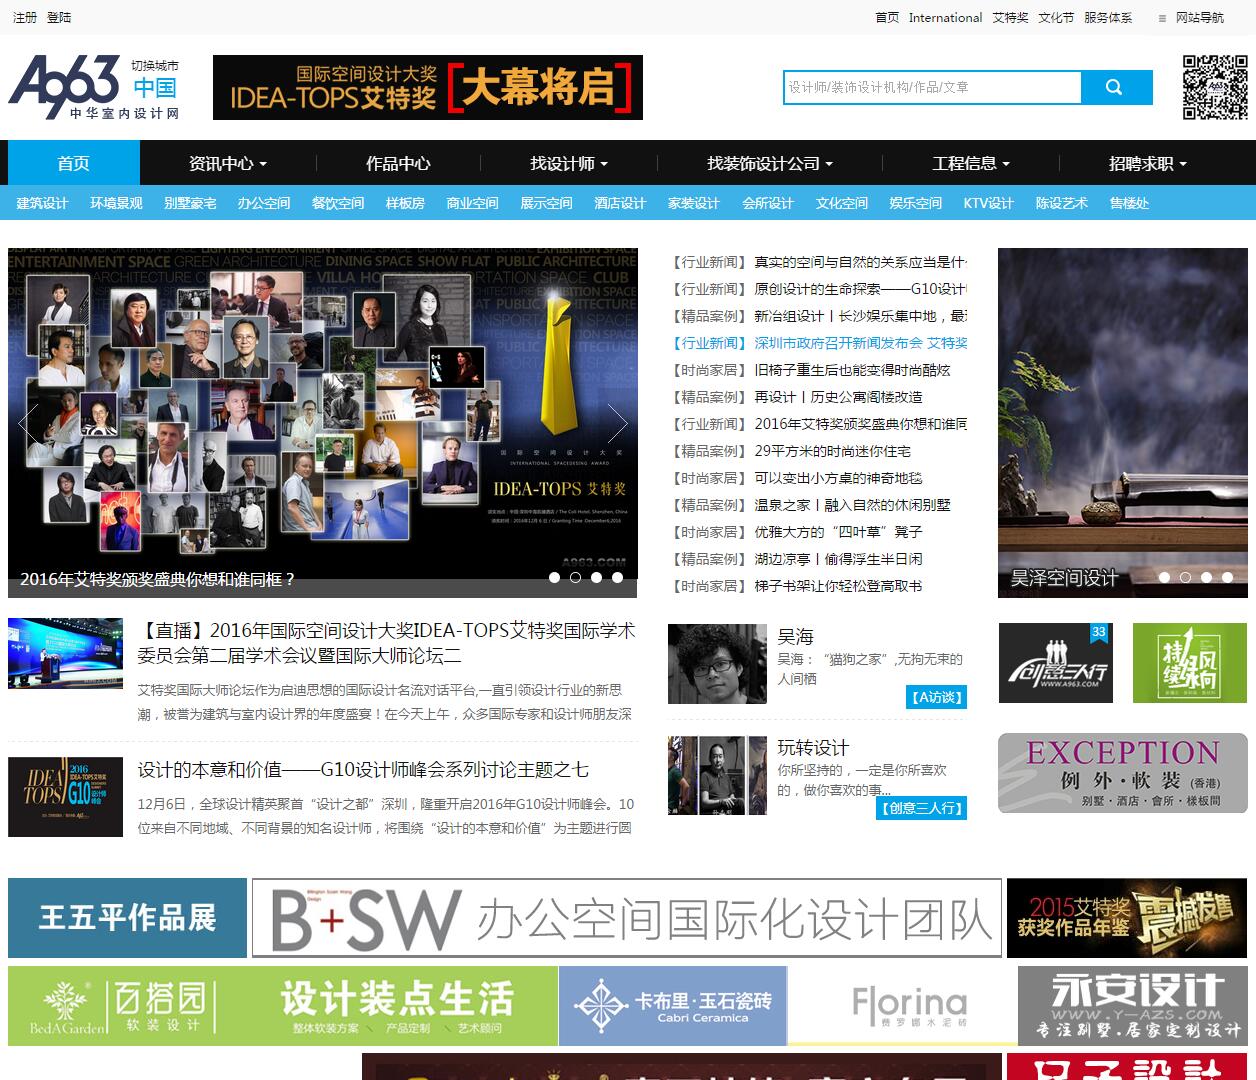Open the green 持续风向 logo tile

(x=1189, y=663)
